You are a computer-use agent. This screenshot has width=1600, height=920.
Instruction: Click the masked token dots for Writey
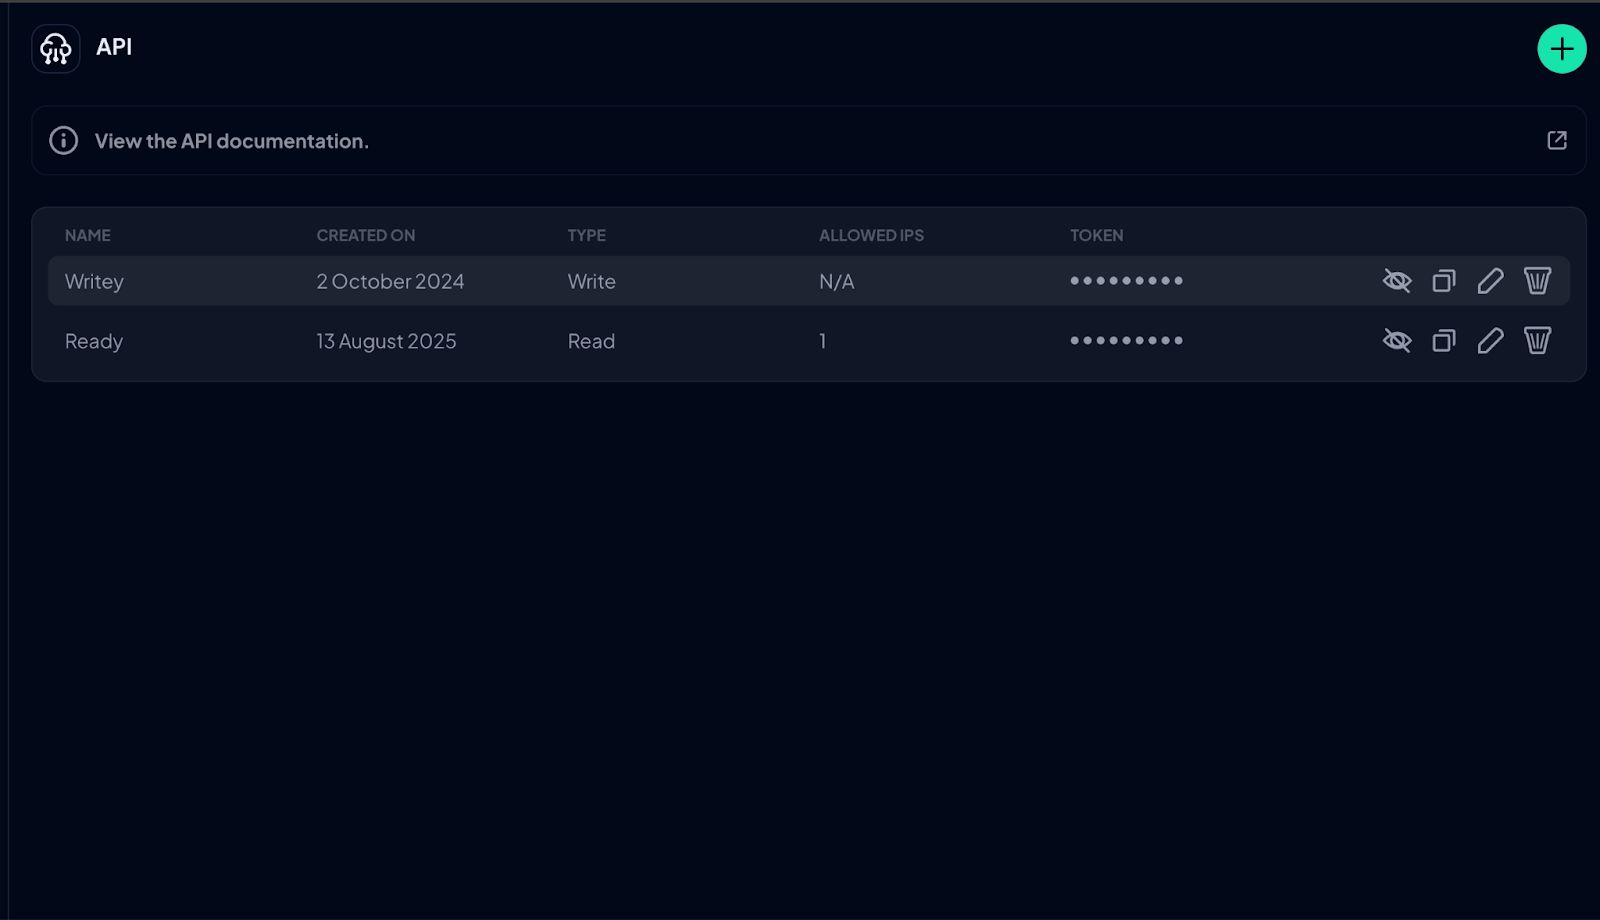tap(1126, 281)
